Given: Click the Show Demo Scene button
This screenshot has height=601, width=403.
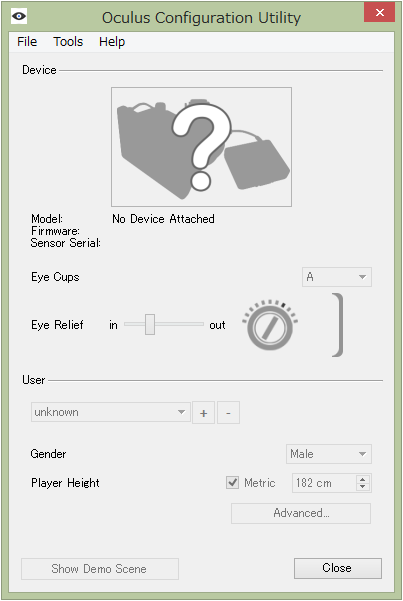Looking at the screenshot, I should point(100,569).
